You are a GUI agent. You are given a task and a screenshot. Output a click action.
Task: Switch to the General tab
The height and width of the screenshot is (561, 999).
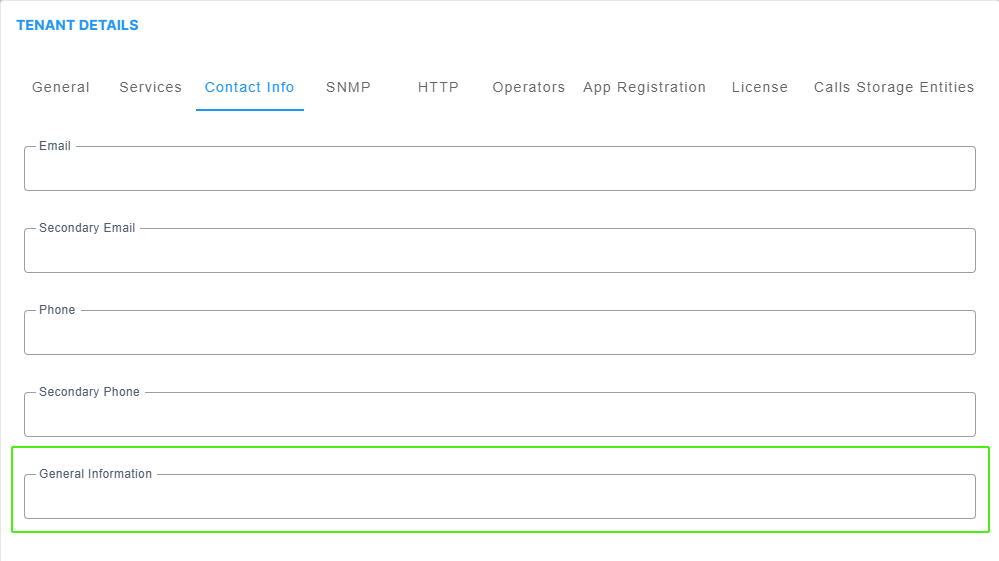(61, 87)
